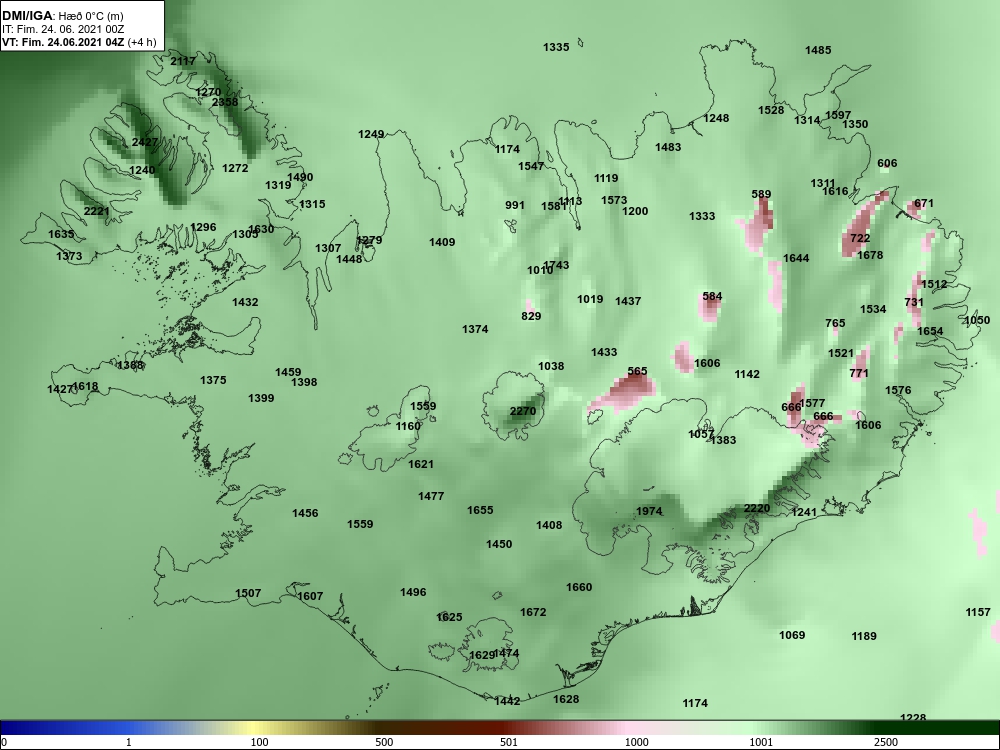Image resolution: width=1000 pixels, height=750 pixels.
Task: Pick the 1296 height value
Action: [x=203, y=227]
